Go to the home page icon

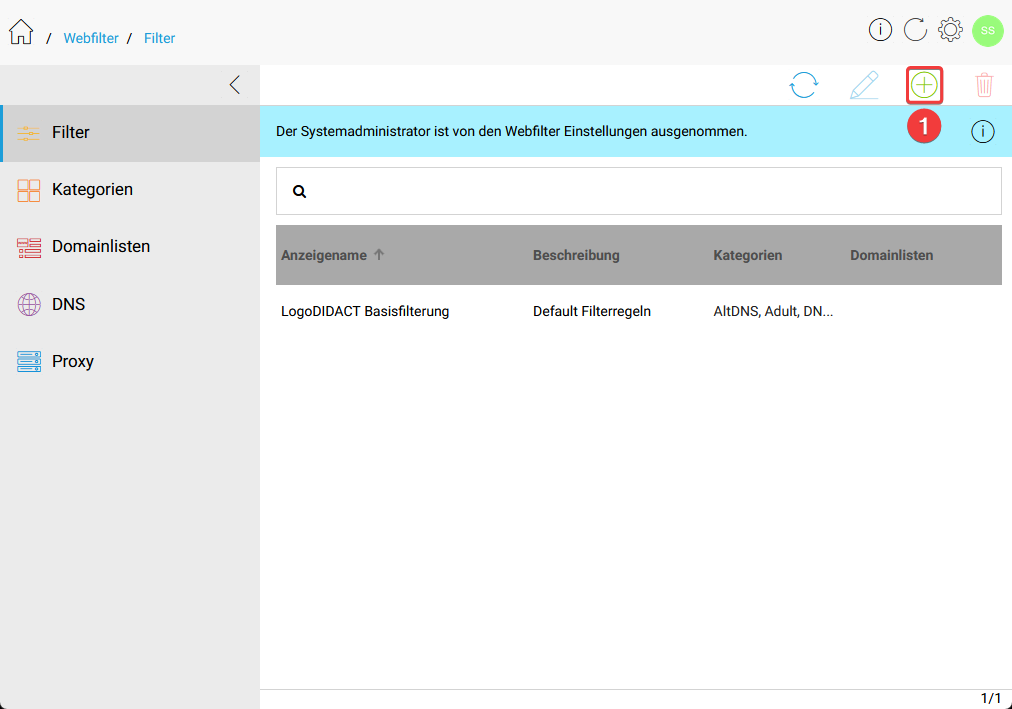tap(21, 32)
